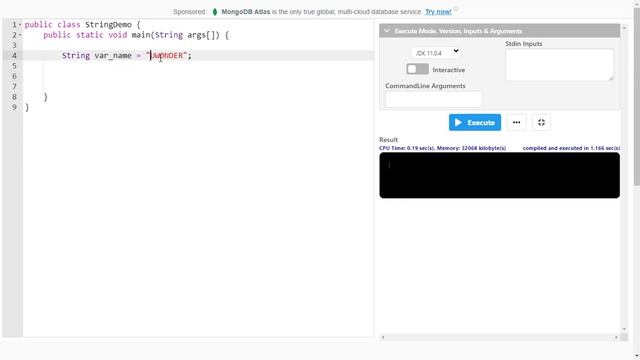Open the JDK 11.0.4 version dropdown

436,53
